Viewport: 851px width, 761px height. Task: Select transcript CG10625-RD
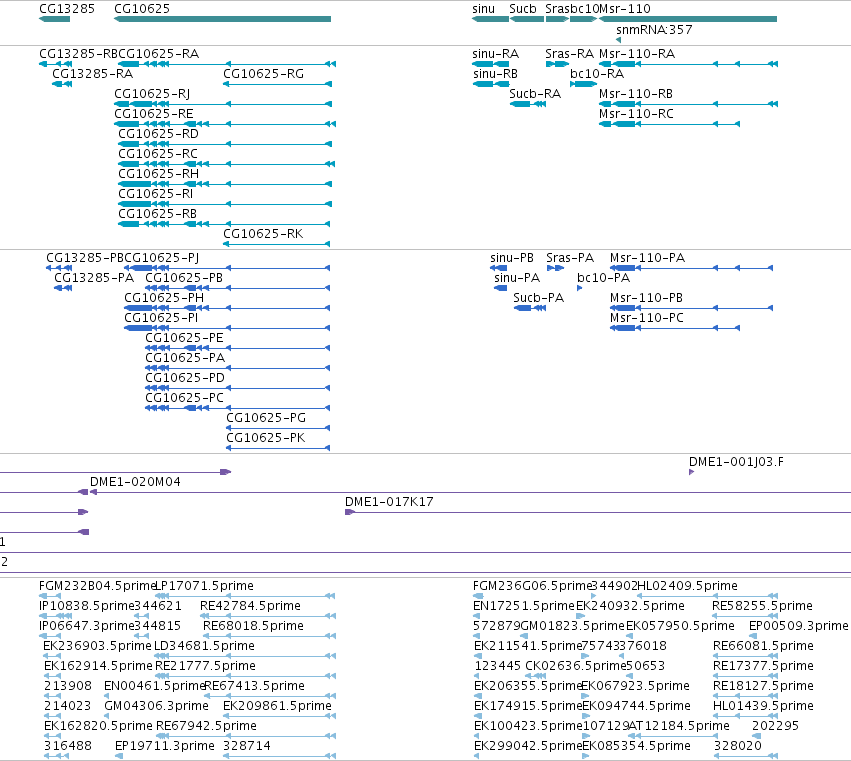tap(225, 144)
